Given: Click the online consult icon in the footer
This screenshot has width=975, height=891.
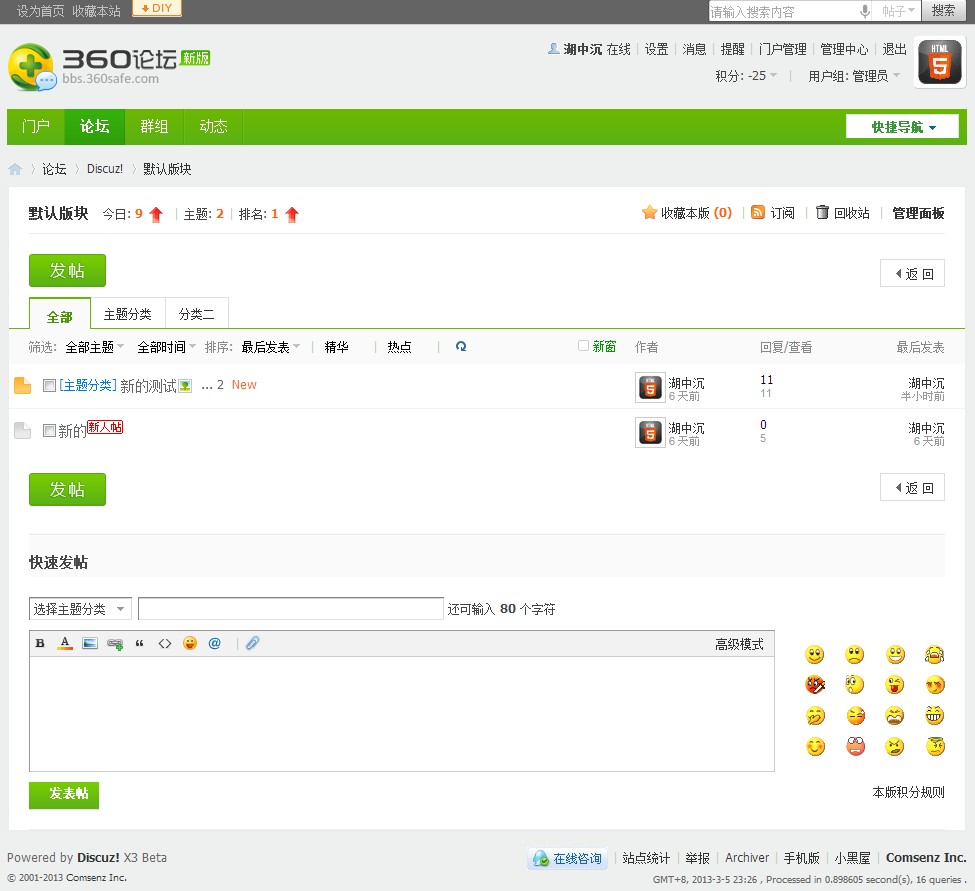Looking at the screenshot, I should click(x=540, y=859).
